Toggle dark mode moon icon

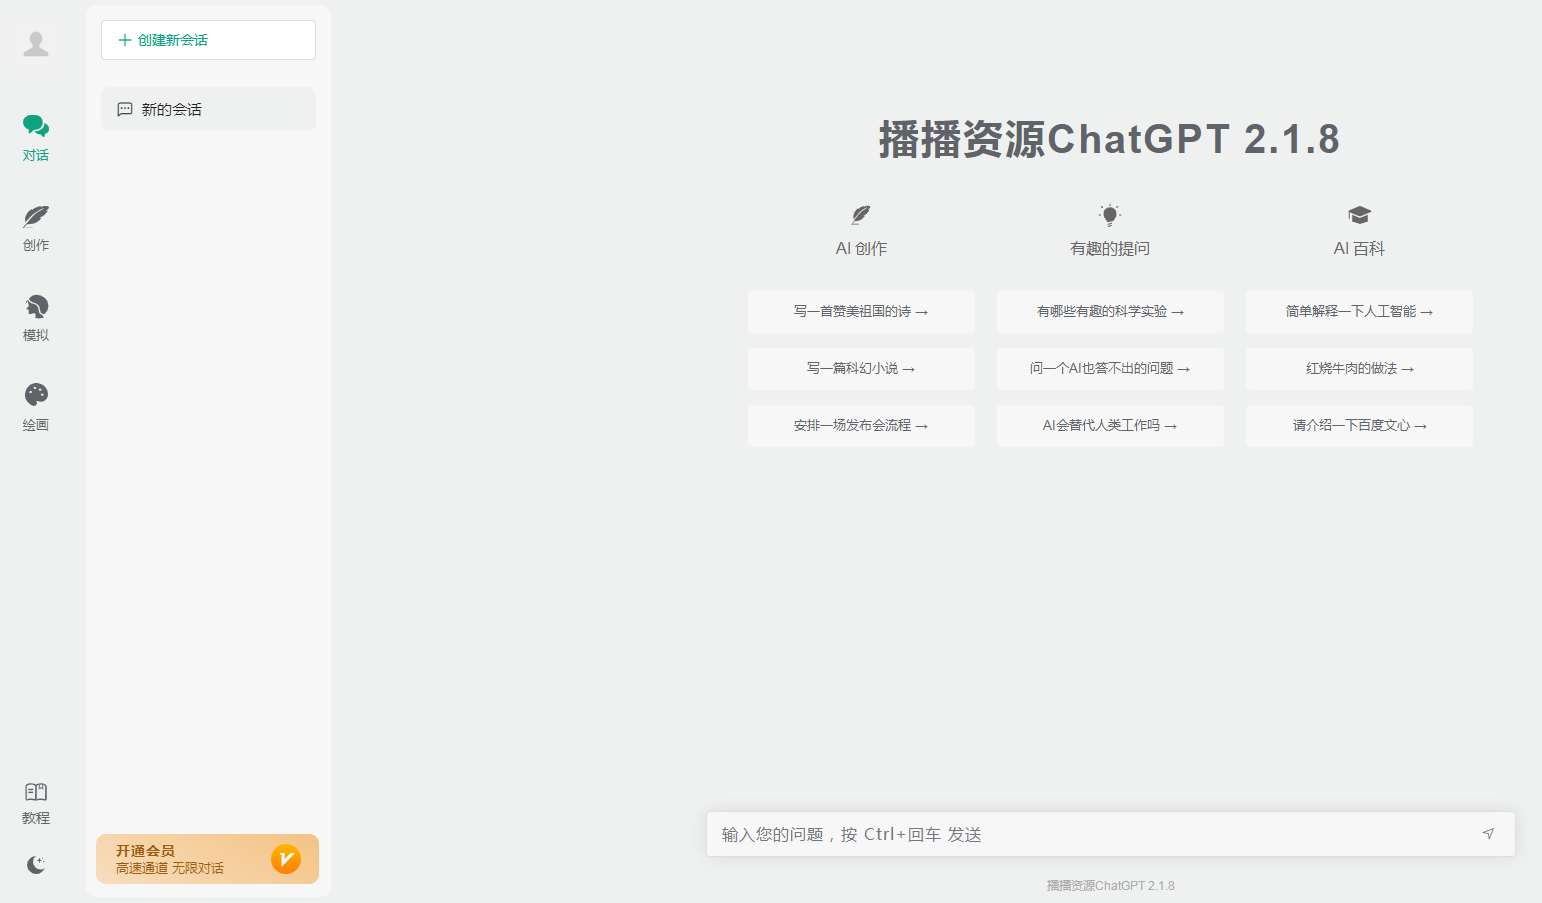point(36,865)
